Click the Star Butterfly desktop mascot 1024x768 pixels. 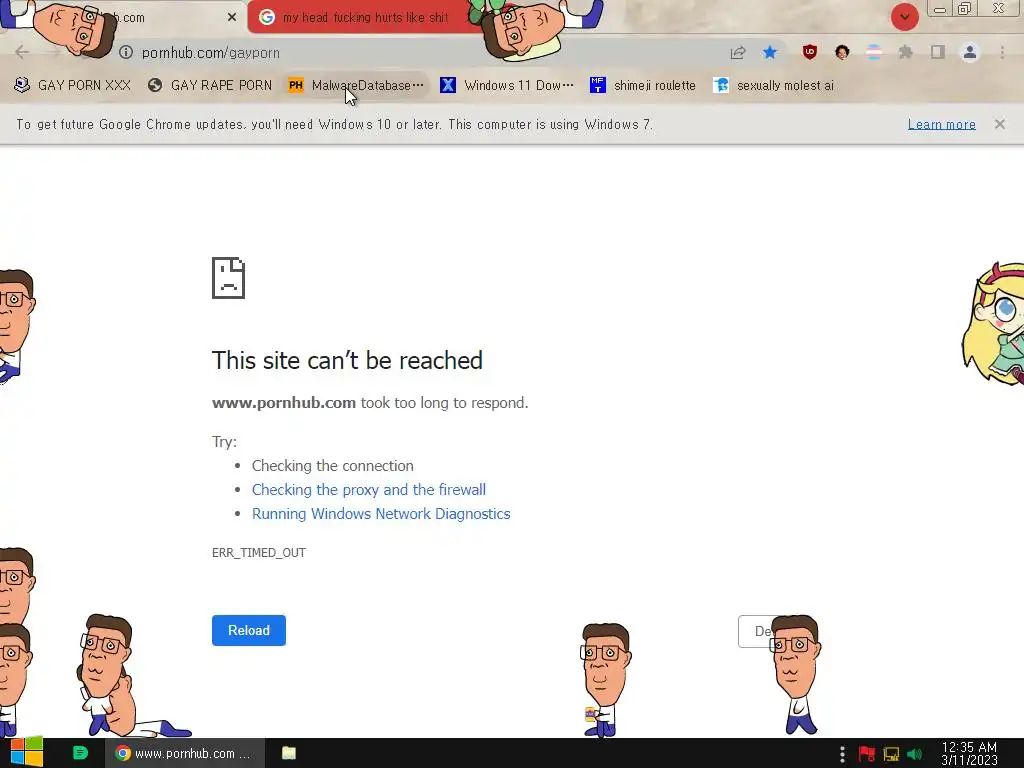pos(993,323)
